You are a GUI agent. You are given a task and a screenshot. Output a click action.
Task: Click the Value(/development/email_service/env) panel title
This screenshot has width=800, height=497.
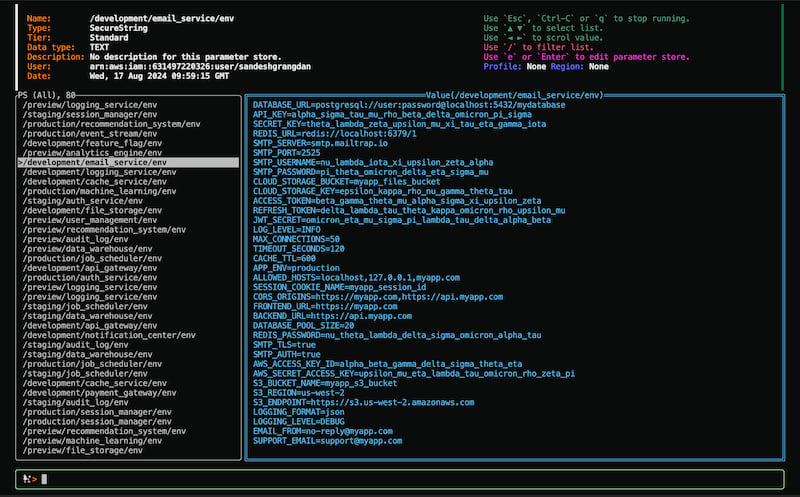click(x=514, y=95)
